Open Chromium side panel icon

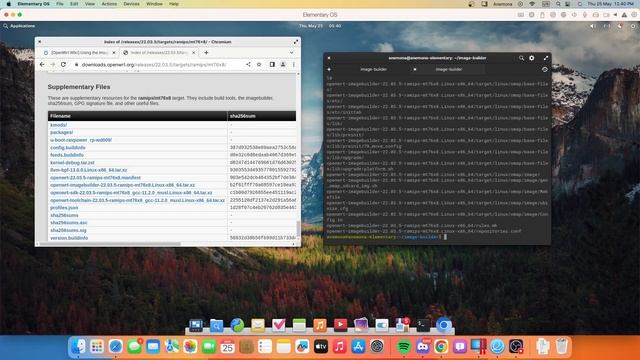(x=272, y=64)
